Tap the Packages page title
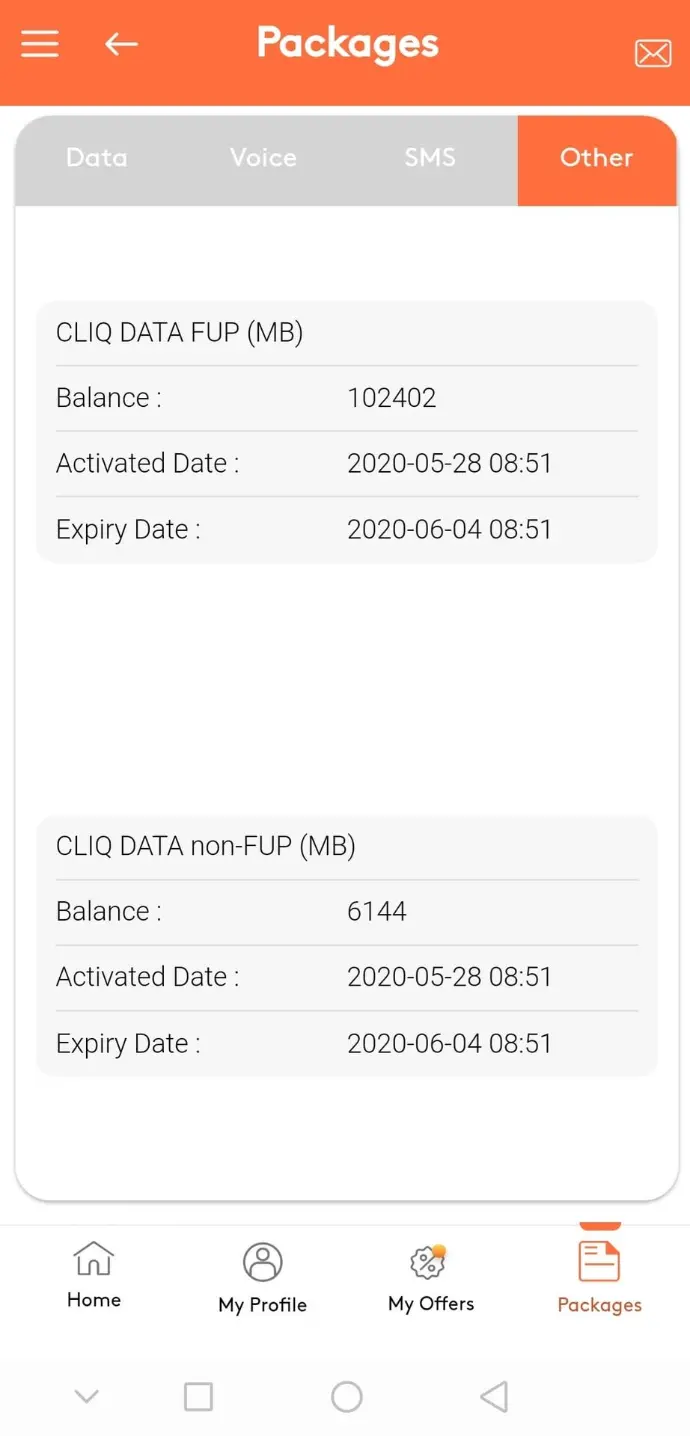Image resolution: width=690 pixels, height=1436 pixels. pos(347,44)
